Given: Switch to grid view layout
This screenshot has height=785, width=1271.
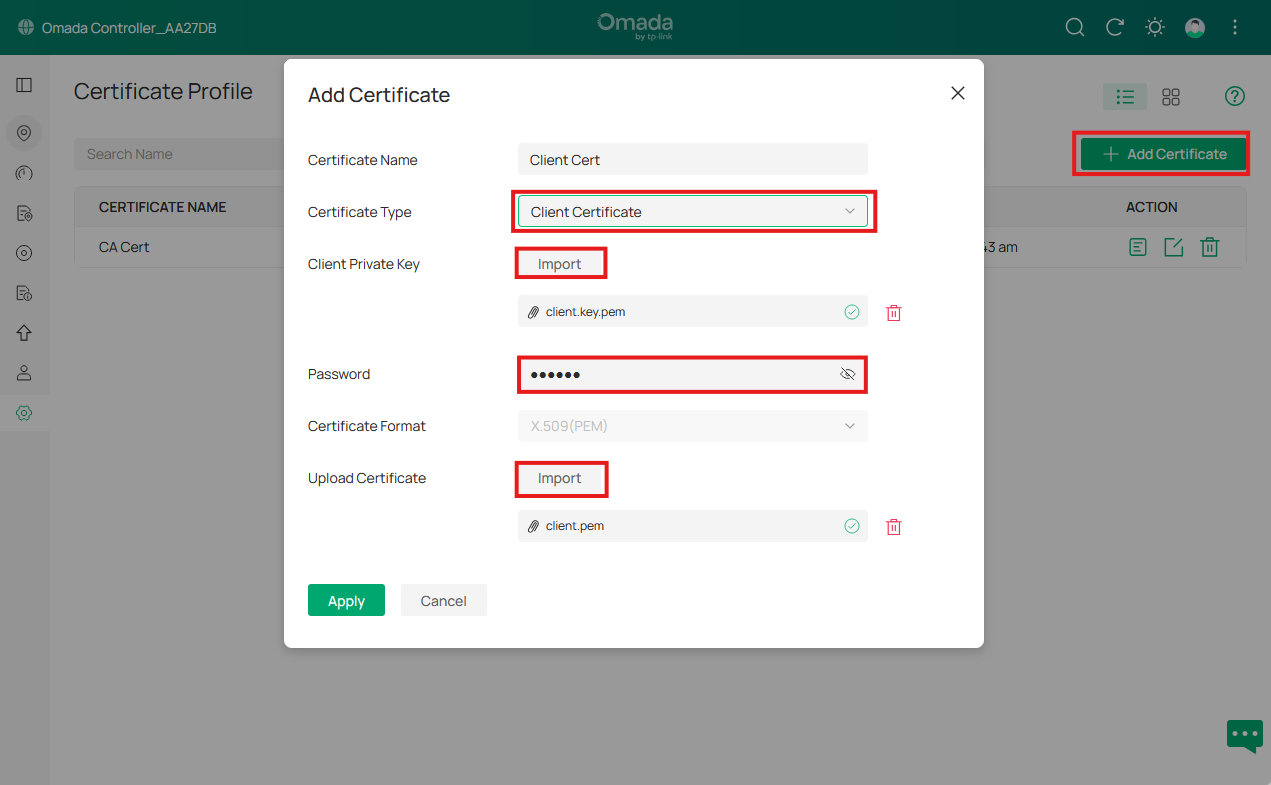Looking at the screenshot, I should (1170, 96).
